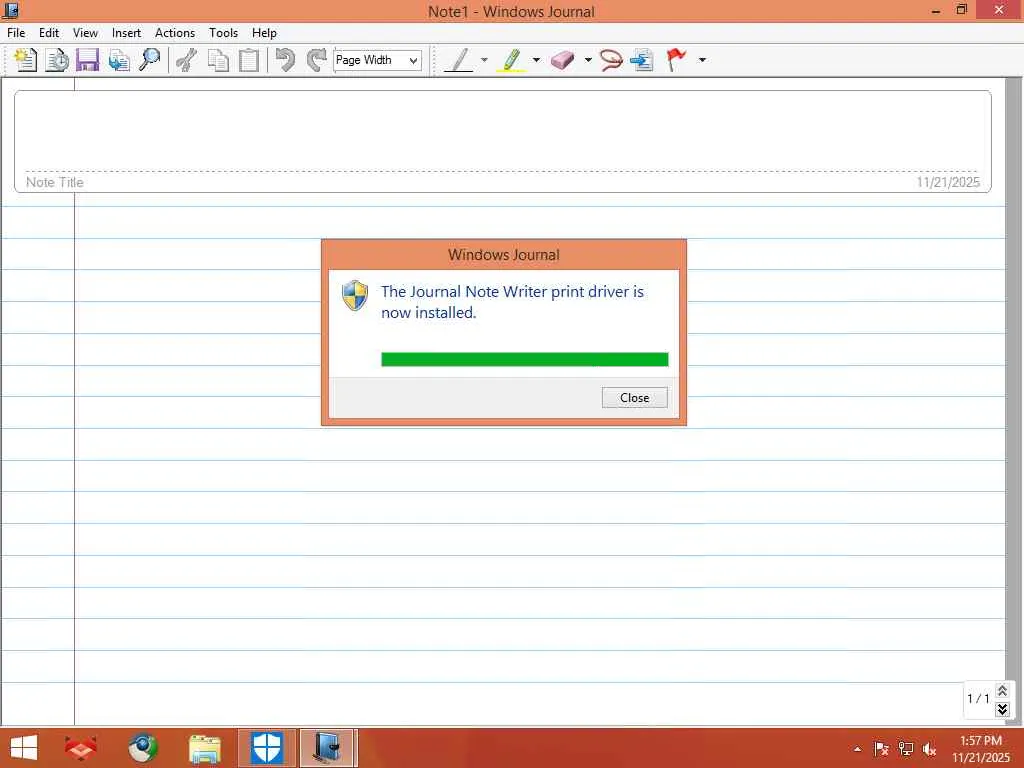The height and width of the screenshot is (768, 1024).
Task: Open the blue shield taskbar app
Action: (267, 748)
